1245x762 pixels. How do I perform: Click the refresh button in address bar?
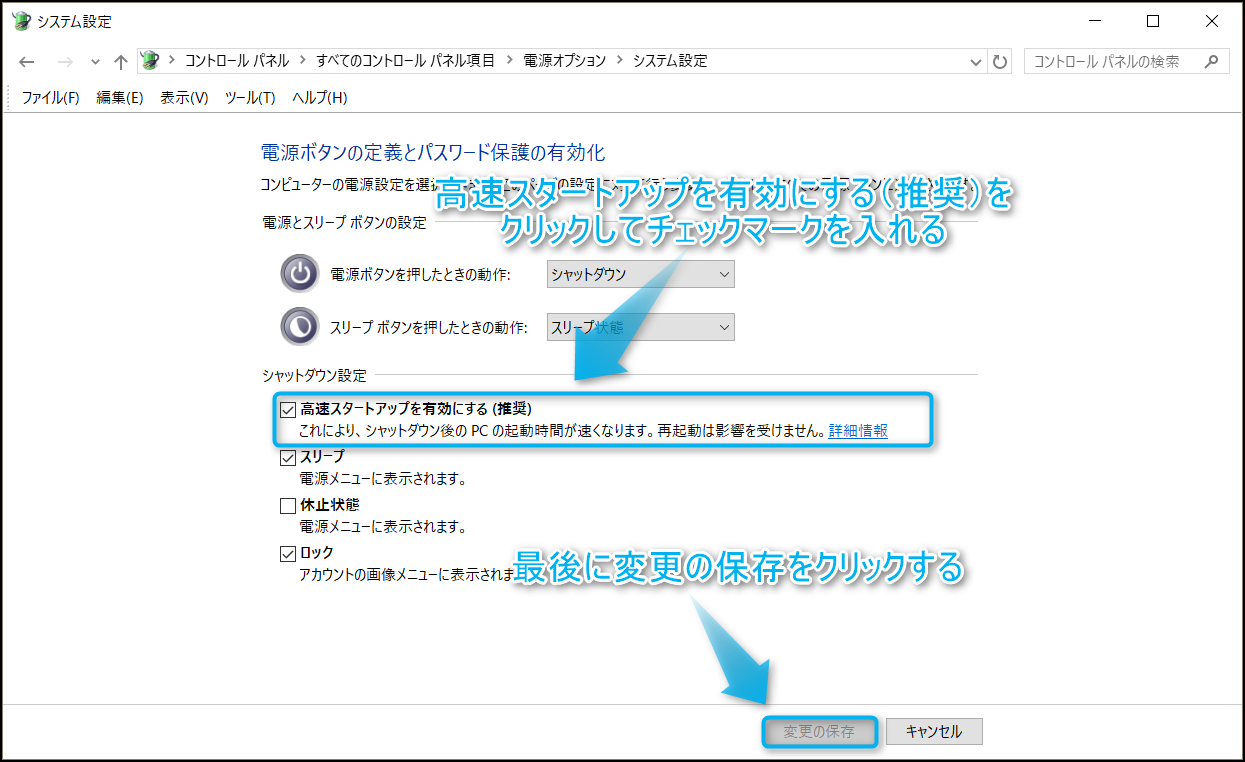pyautogui.click(x=1000, y=62)
